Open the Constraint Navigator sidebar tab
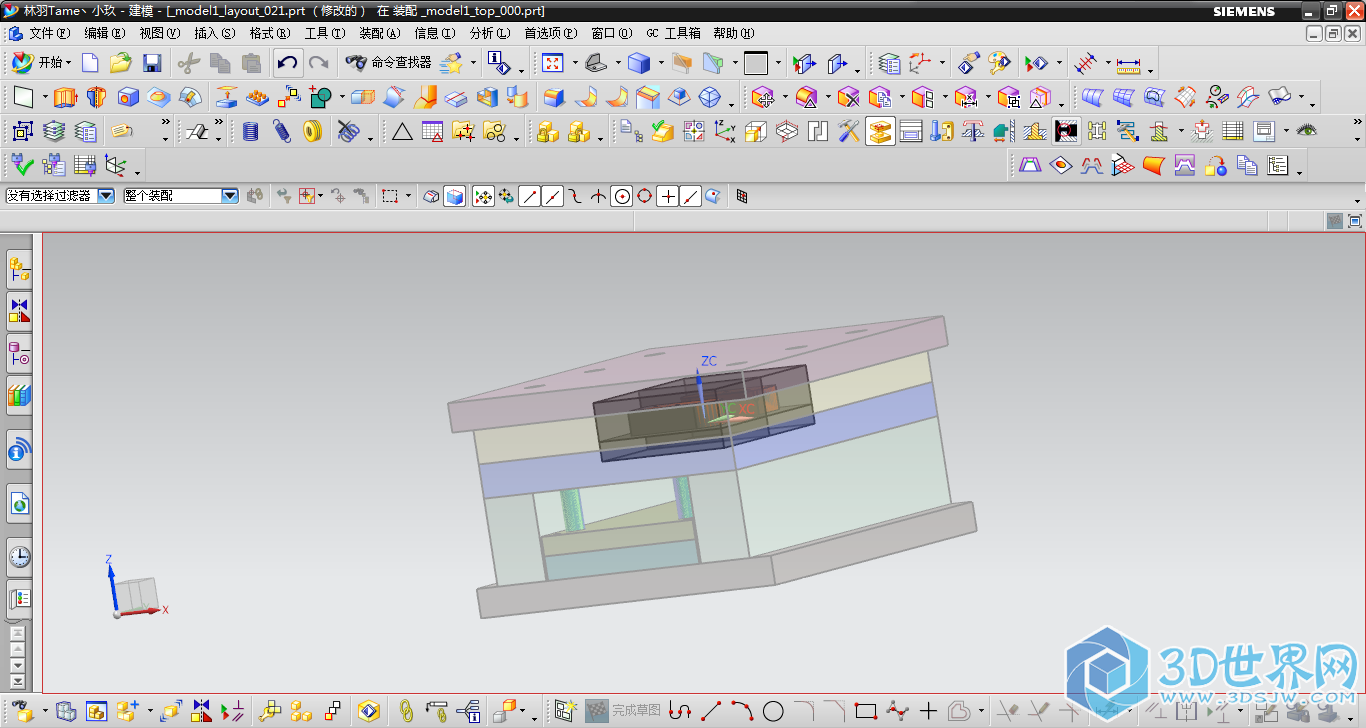Screen dimensions: 1366x728 click(x=20, y=312)
